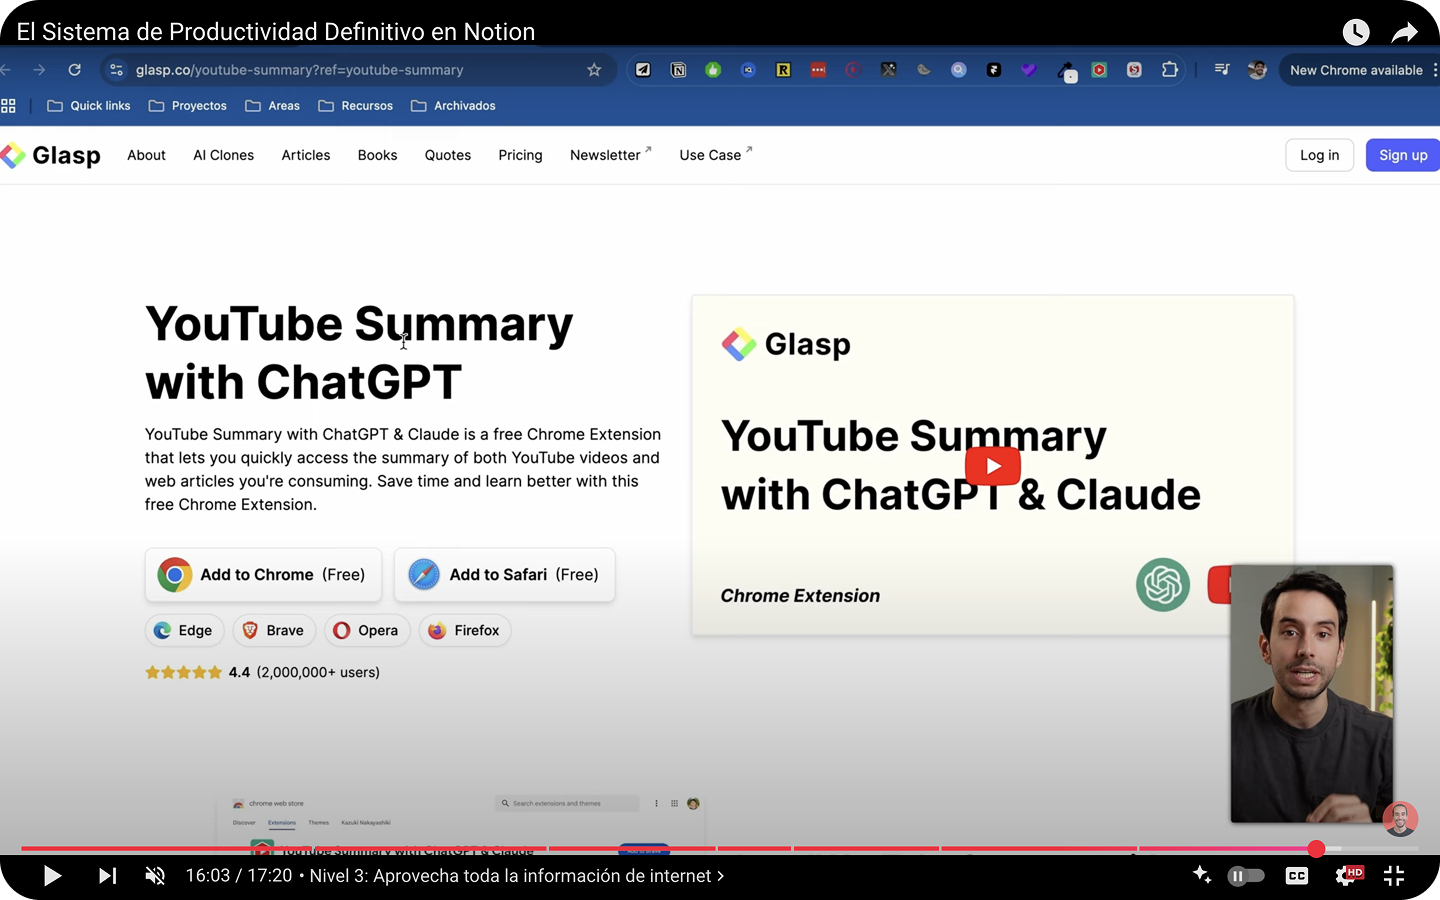Click the red three-dots extension icon
Screen dimensions: 1440x900
click(818, 70)
